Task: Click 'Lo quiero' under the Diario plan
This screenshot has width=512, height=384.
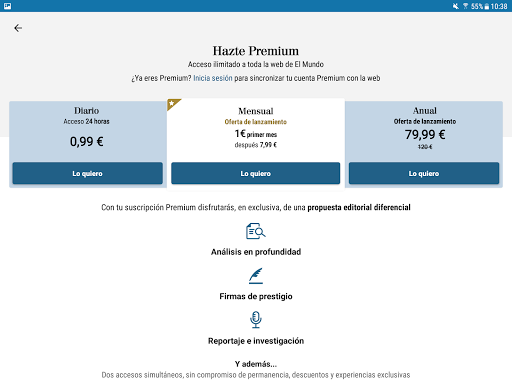Action: (x=88, y=173)
